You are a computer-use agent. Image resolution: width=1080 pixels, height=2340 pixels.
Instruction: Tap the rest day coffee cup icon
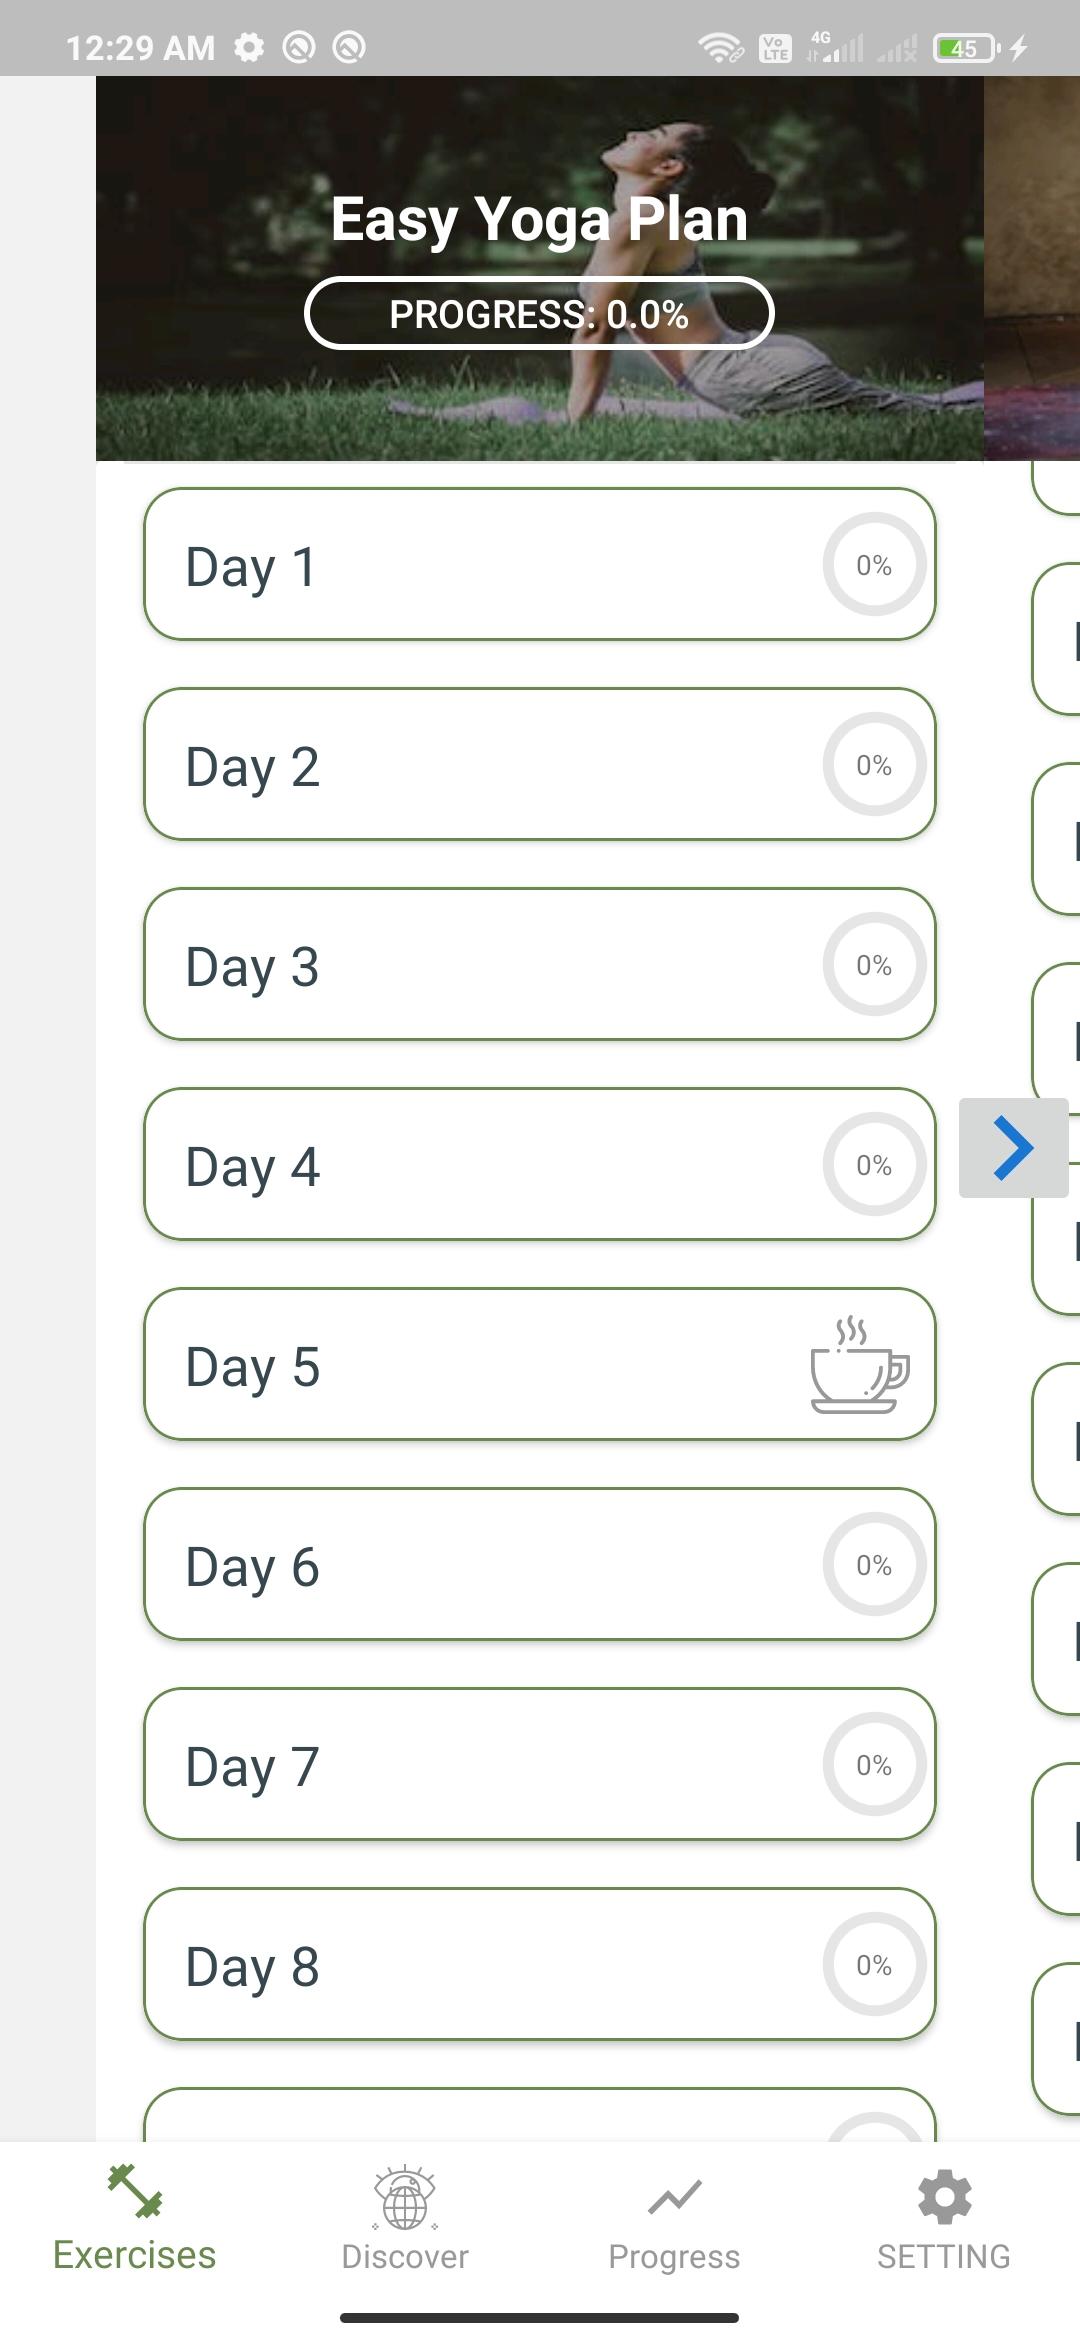[860, 1365]
